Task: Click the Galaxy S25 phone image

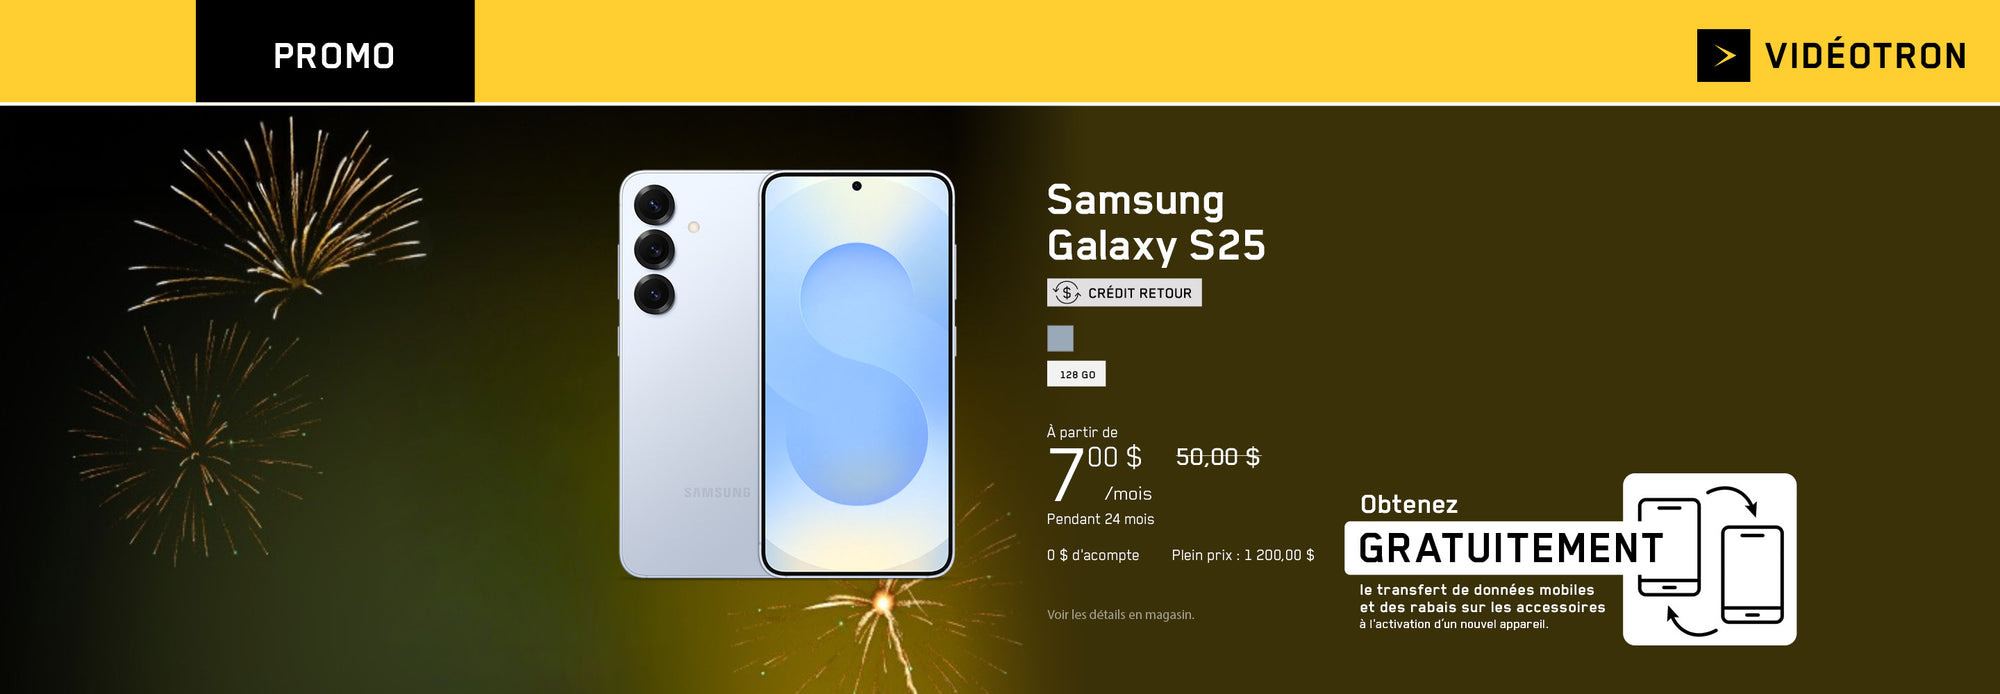Action: (x=787, y=374)
